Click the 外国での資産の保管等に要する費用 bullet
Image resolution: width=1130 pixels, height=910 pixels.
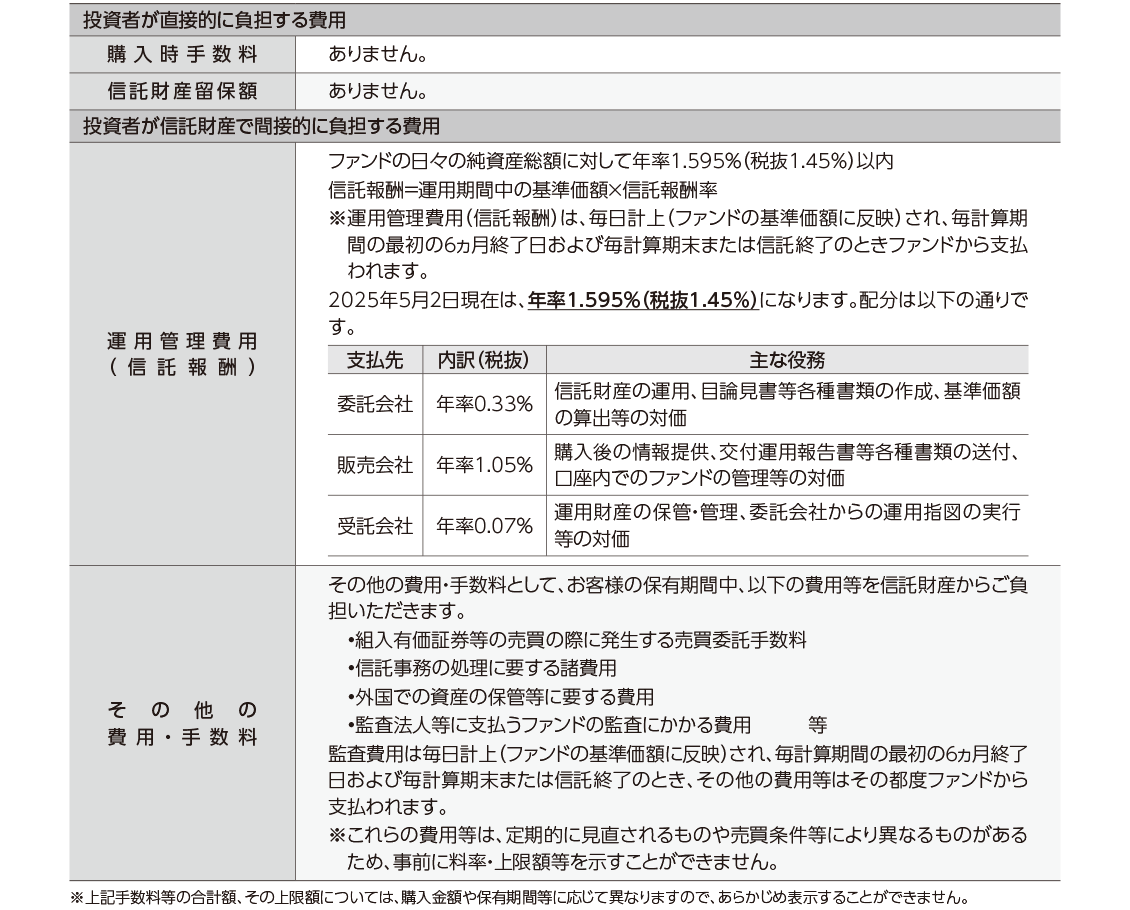(x=500, y=696)
